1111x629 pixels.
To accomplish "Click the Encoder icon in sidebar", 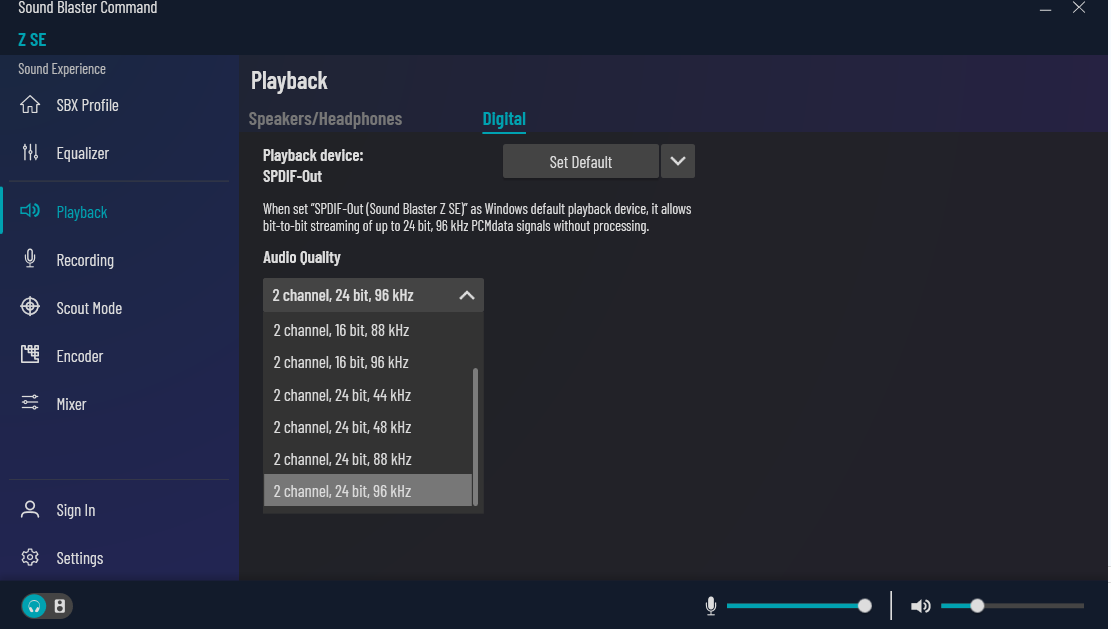I will coord(30,354).
